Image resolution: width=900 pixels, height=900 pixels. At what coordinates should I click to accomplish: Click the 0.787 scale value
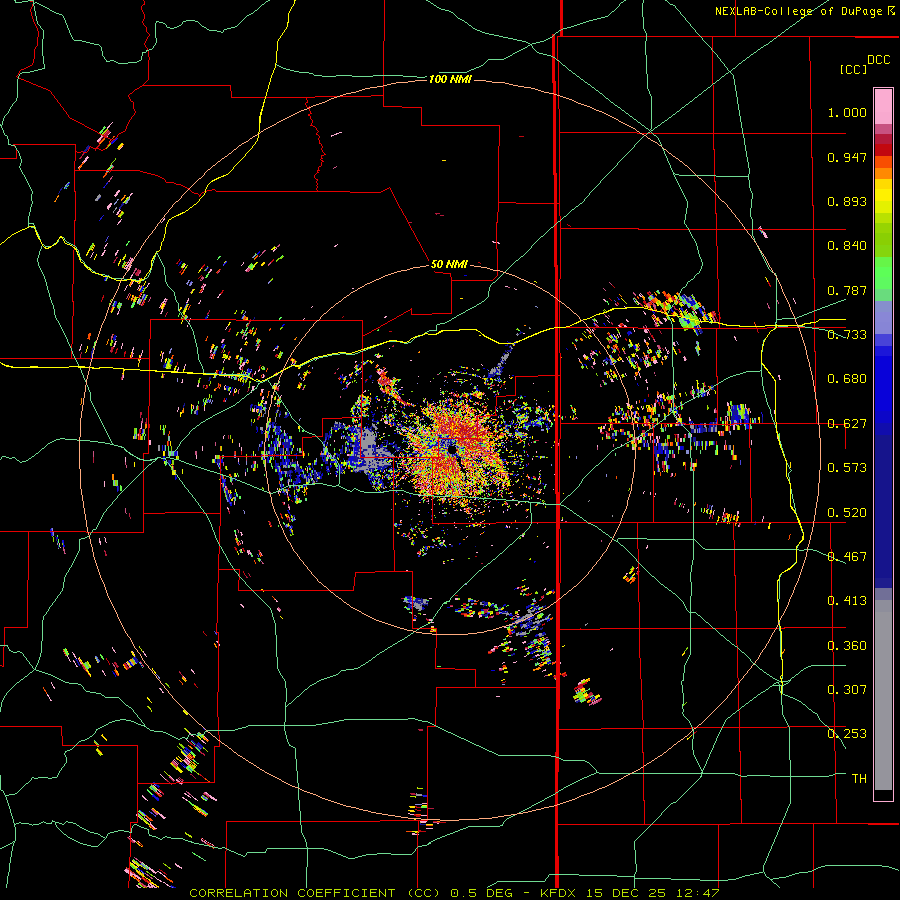[847, 290]
